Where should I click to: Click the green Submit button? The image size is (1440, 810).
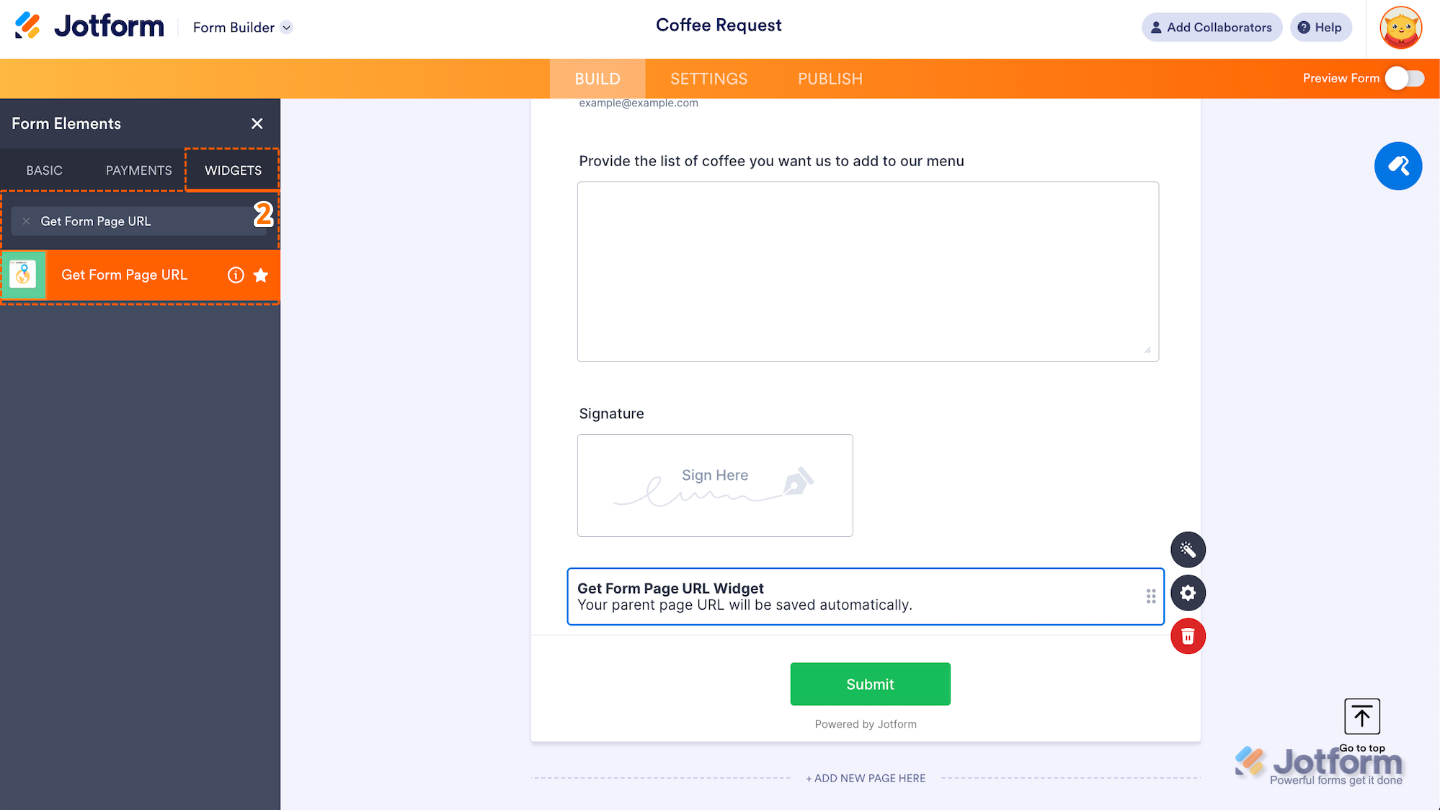(869, 684)
